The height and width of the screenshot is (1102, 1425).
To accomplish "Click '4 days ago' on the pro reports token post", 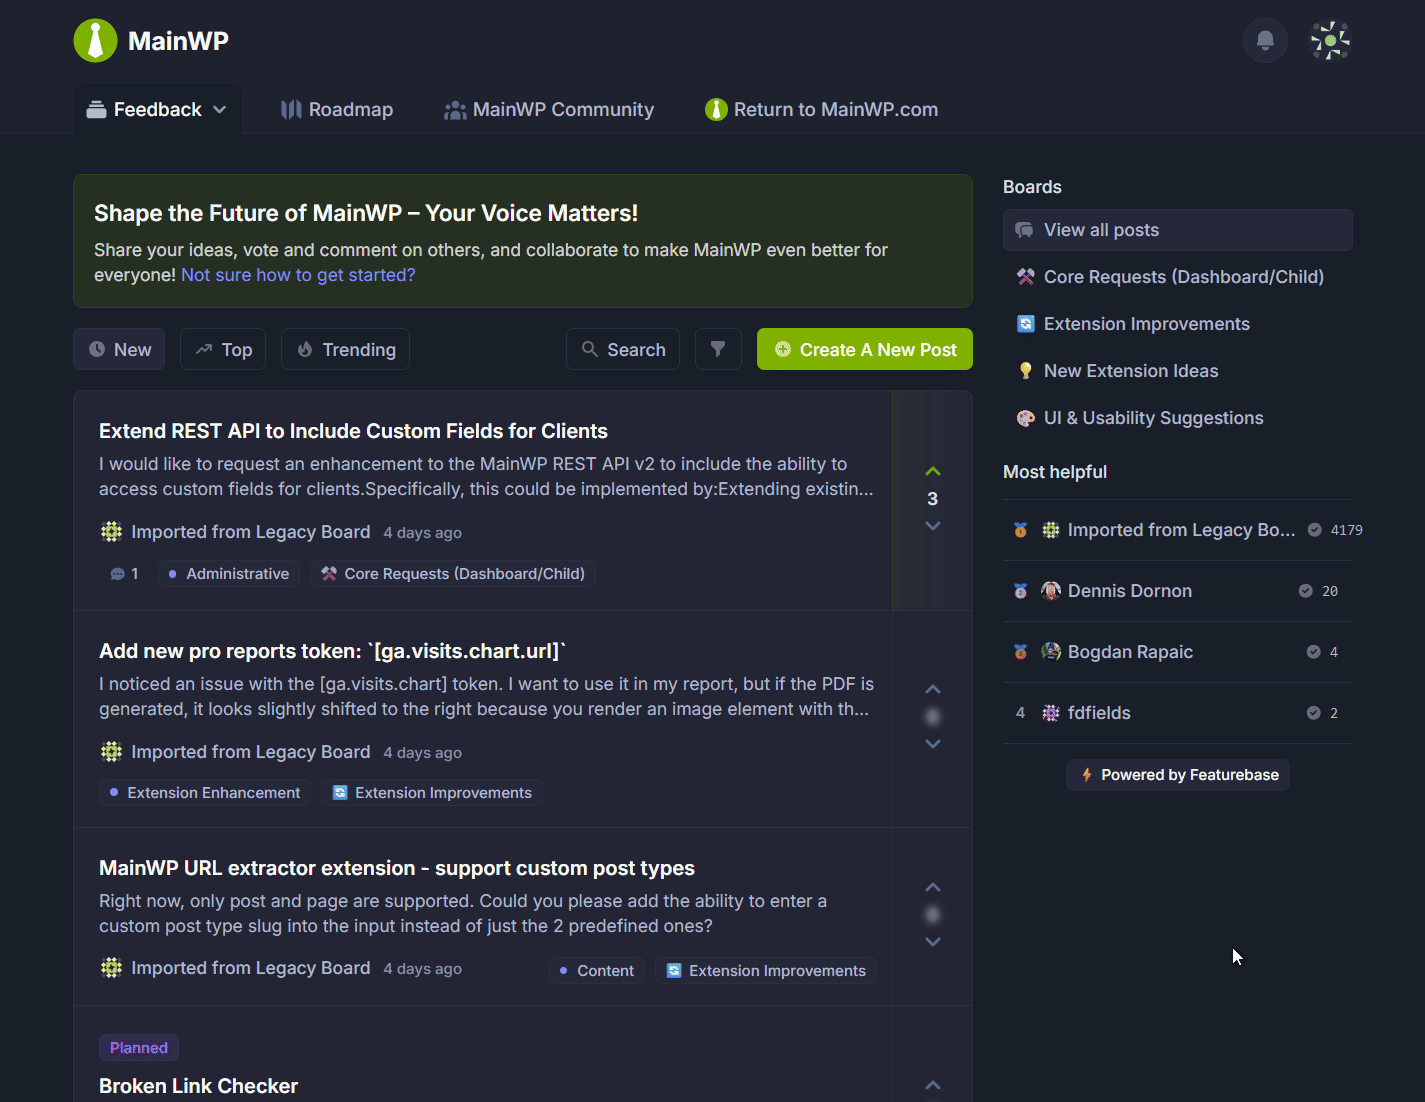I will tap(422, 753).
